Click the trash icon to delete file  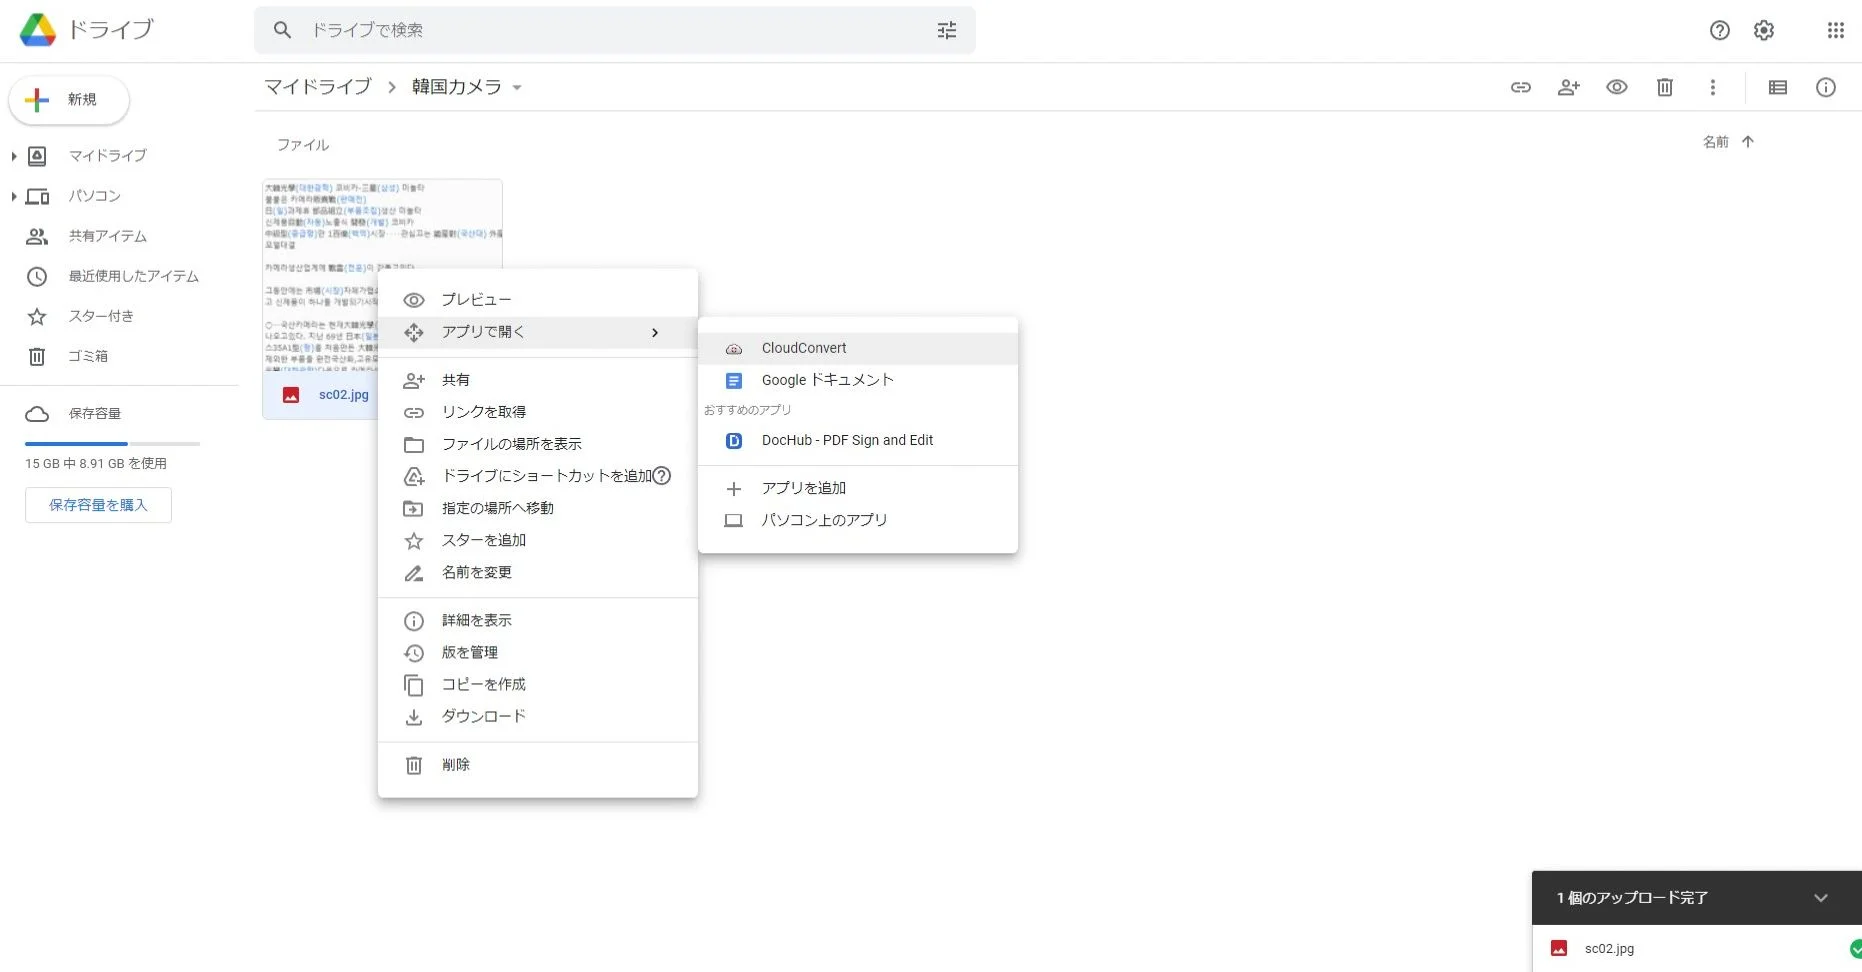(x=1664, y=87)
